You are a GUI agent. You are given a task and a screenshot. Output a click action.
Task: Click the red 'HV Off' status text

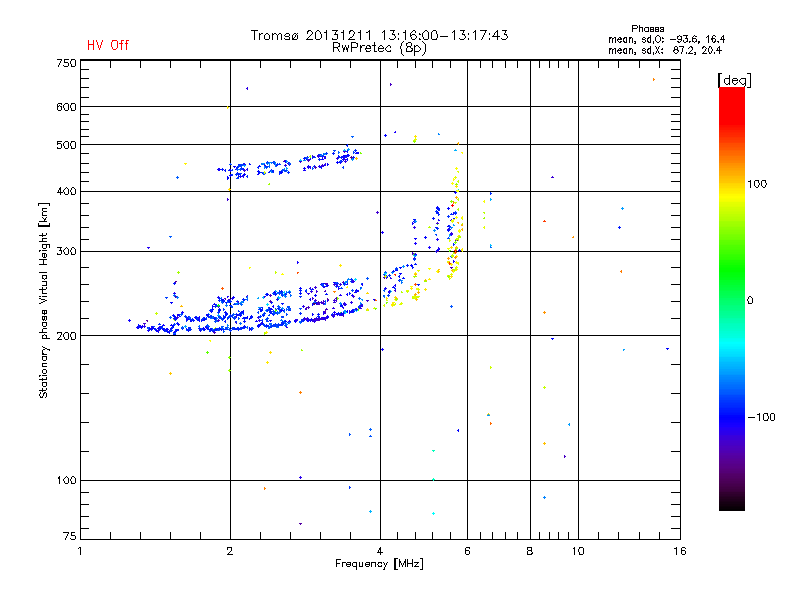click(108, 45)
